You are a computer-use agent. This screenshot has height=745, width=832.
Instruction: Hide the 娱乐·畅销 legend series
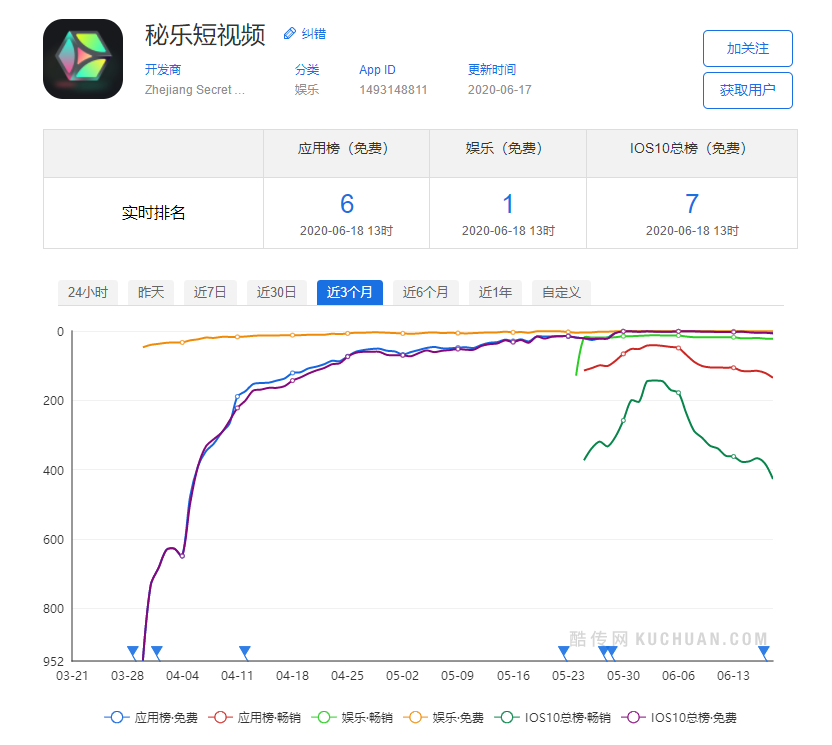(353, 717)
